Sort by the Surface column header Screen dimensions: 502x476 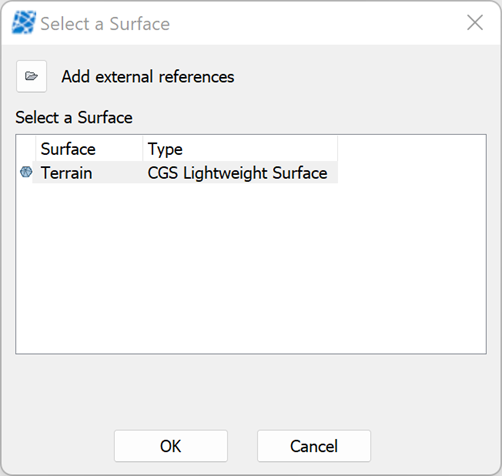(89, 149)
